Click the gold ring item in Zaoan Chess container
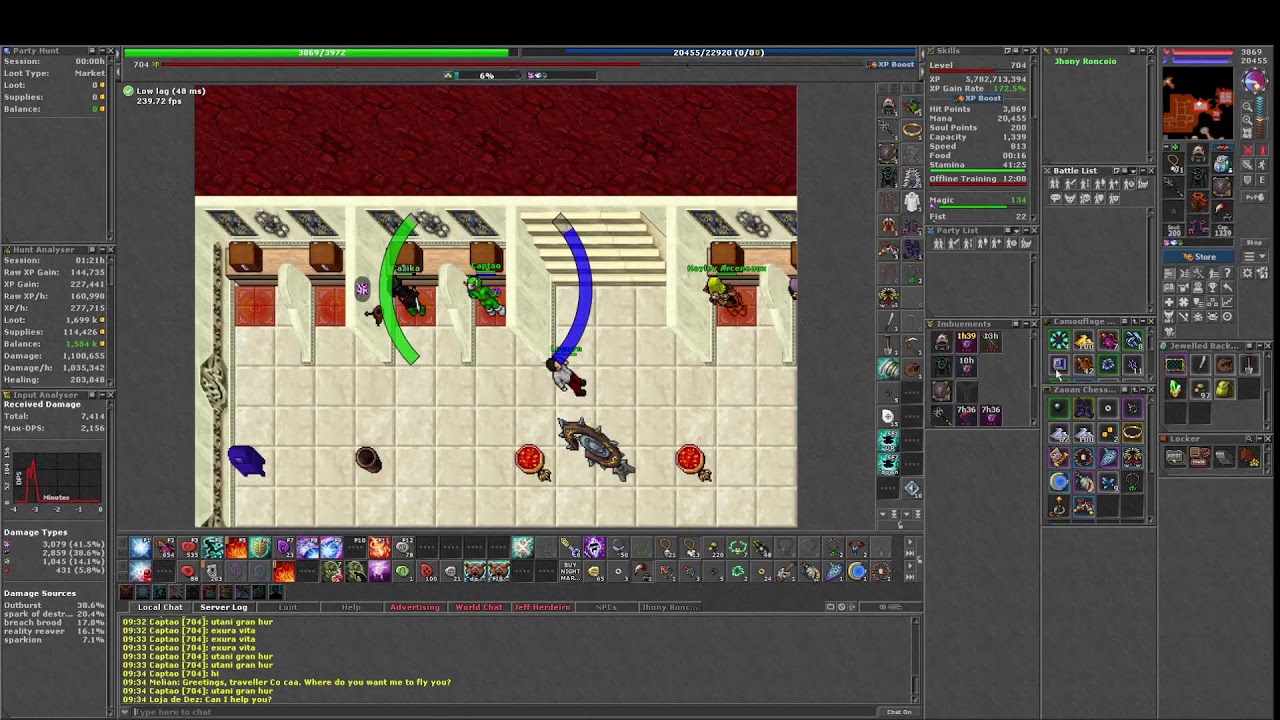Screen dimensions: 1280x720 (1133, 432)
